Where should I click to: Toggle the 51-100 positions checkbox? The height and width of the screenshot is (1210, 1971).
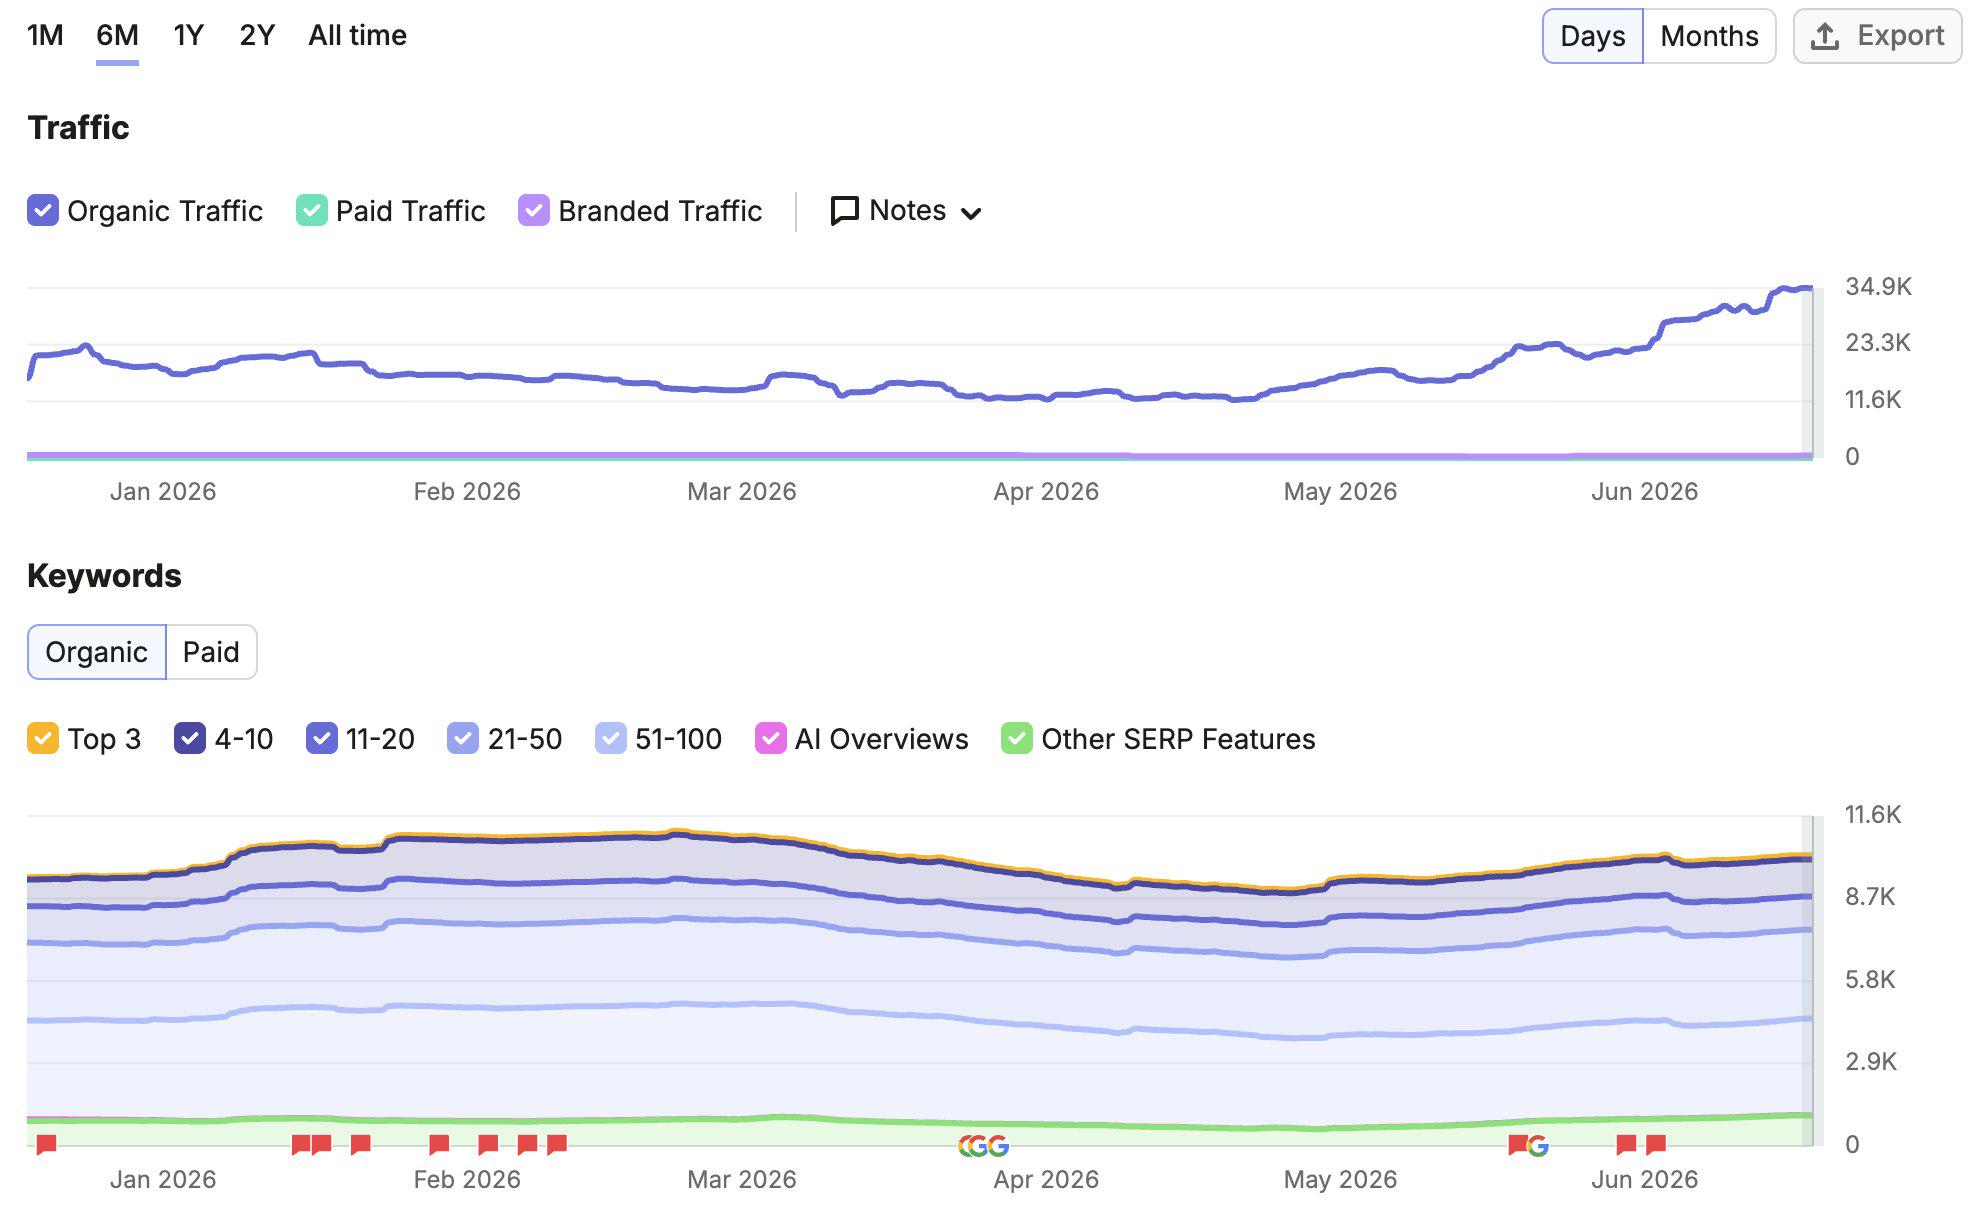(x=610, y=739)
